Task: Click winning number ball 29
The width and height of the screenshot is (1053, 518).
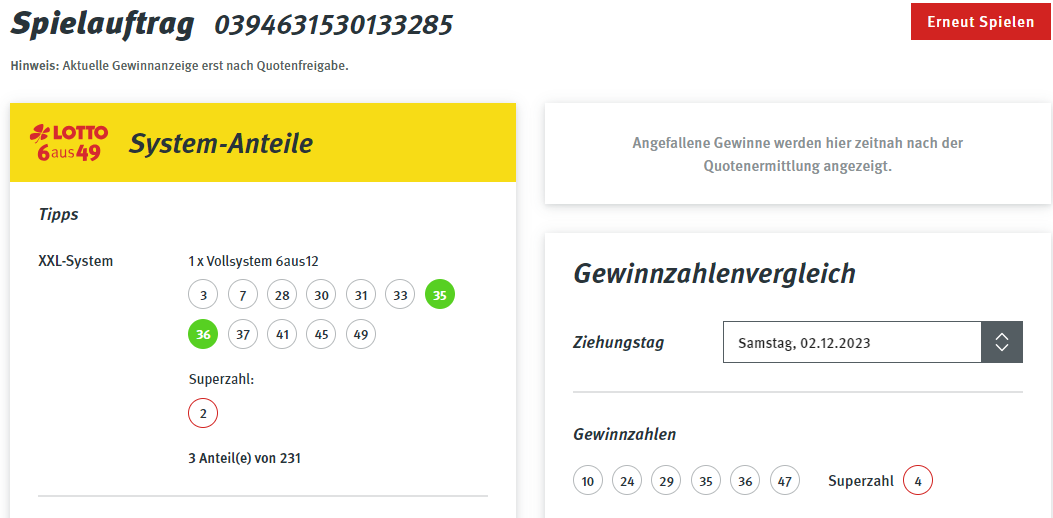Action: point(666,480)
